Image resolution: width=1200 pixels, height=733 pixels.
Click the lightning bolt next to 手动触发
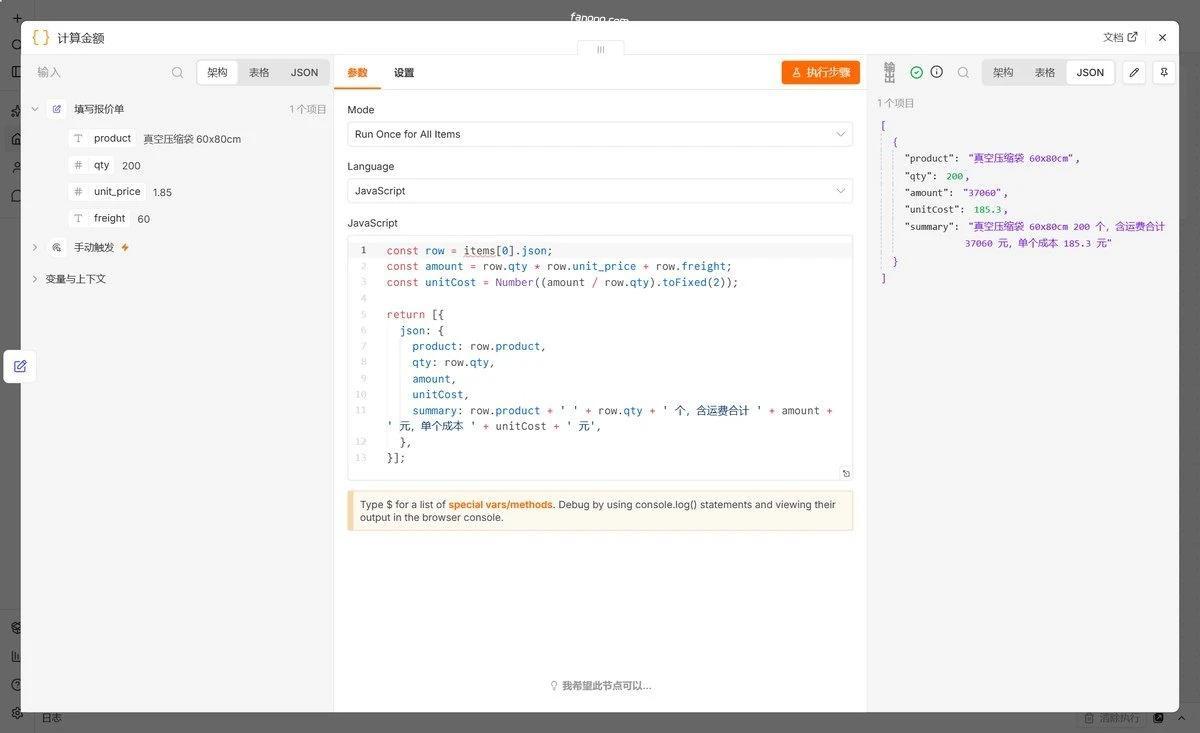125,247
